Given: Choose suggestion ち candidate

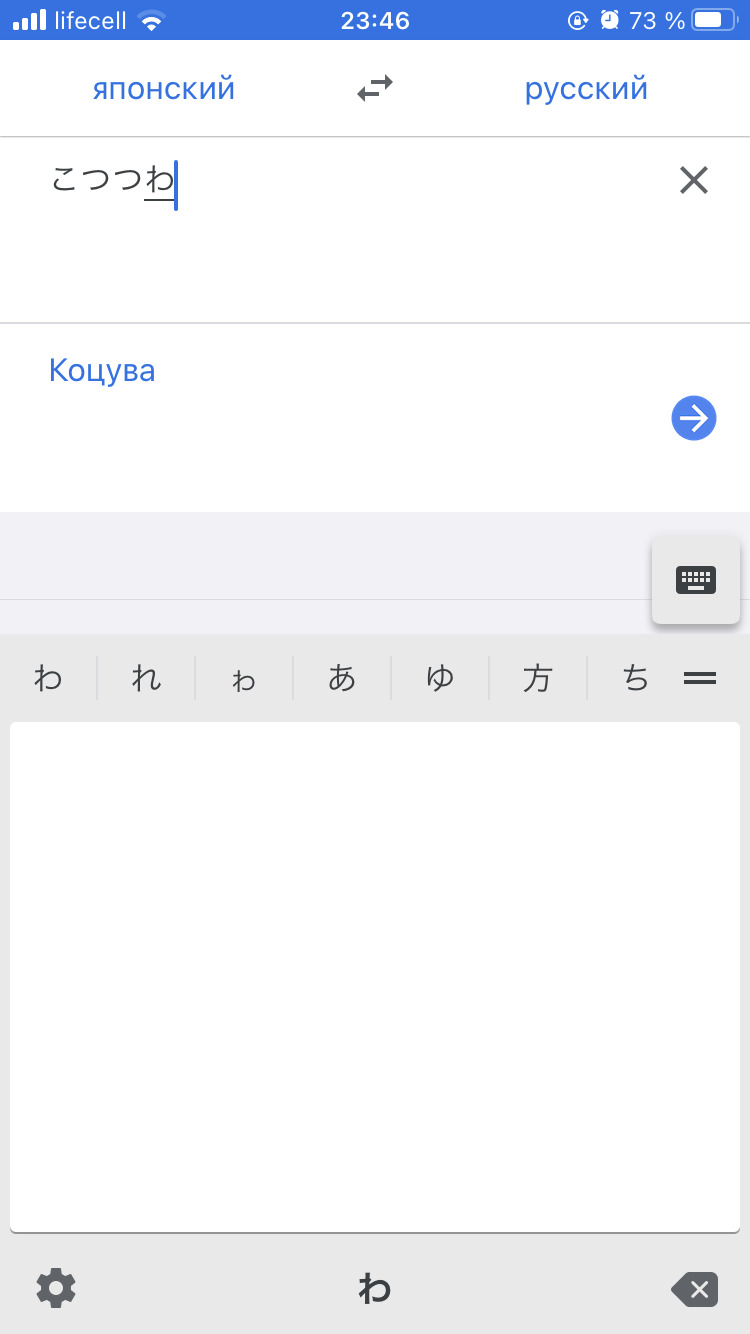Looking at the screenshot, I should (635, 678).
